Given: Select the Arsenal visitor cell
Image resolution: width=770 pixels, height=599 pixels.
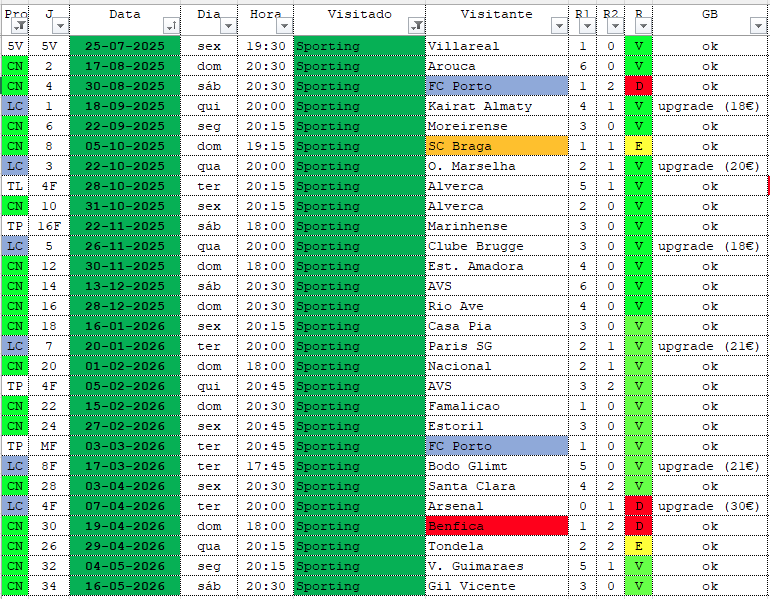Looking at the screenshot, I should (x=496, y=506).
